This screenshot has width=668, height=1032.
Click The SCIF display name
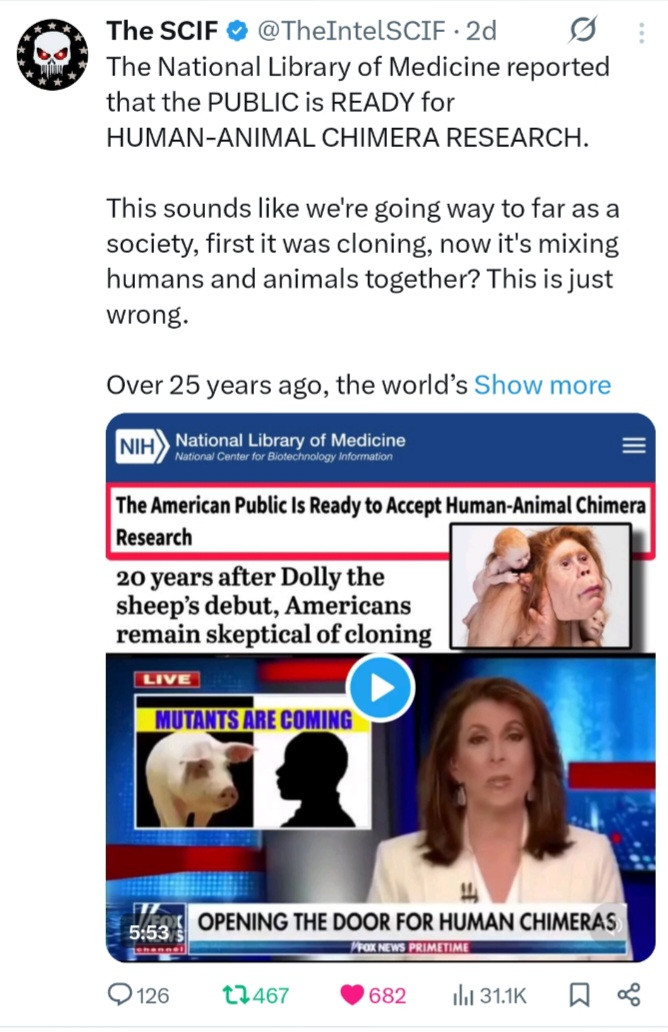point(162,30)
